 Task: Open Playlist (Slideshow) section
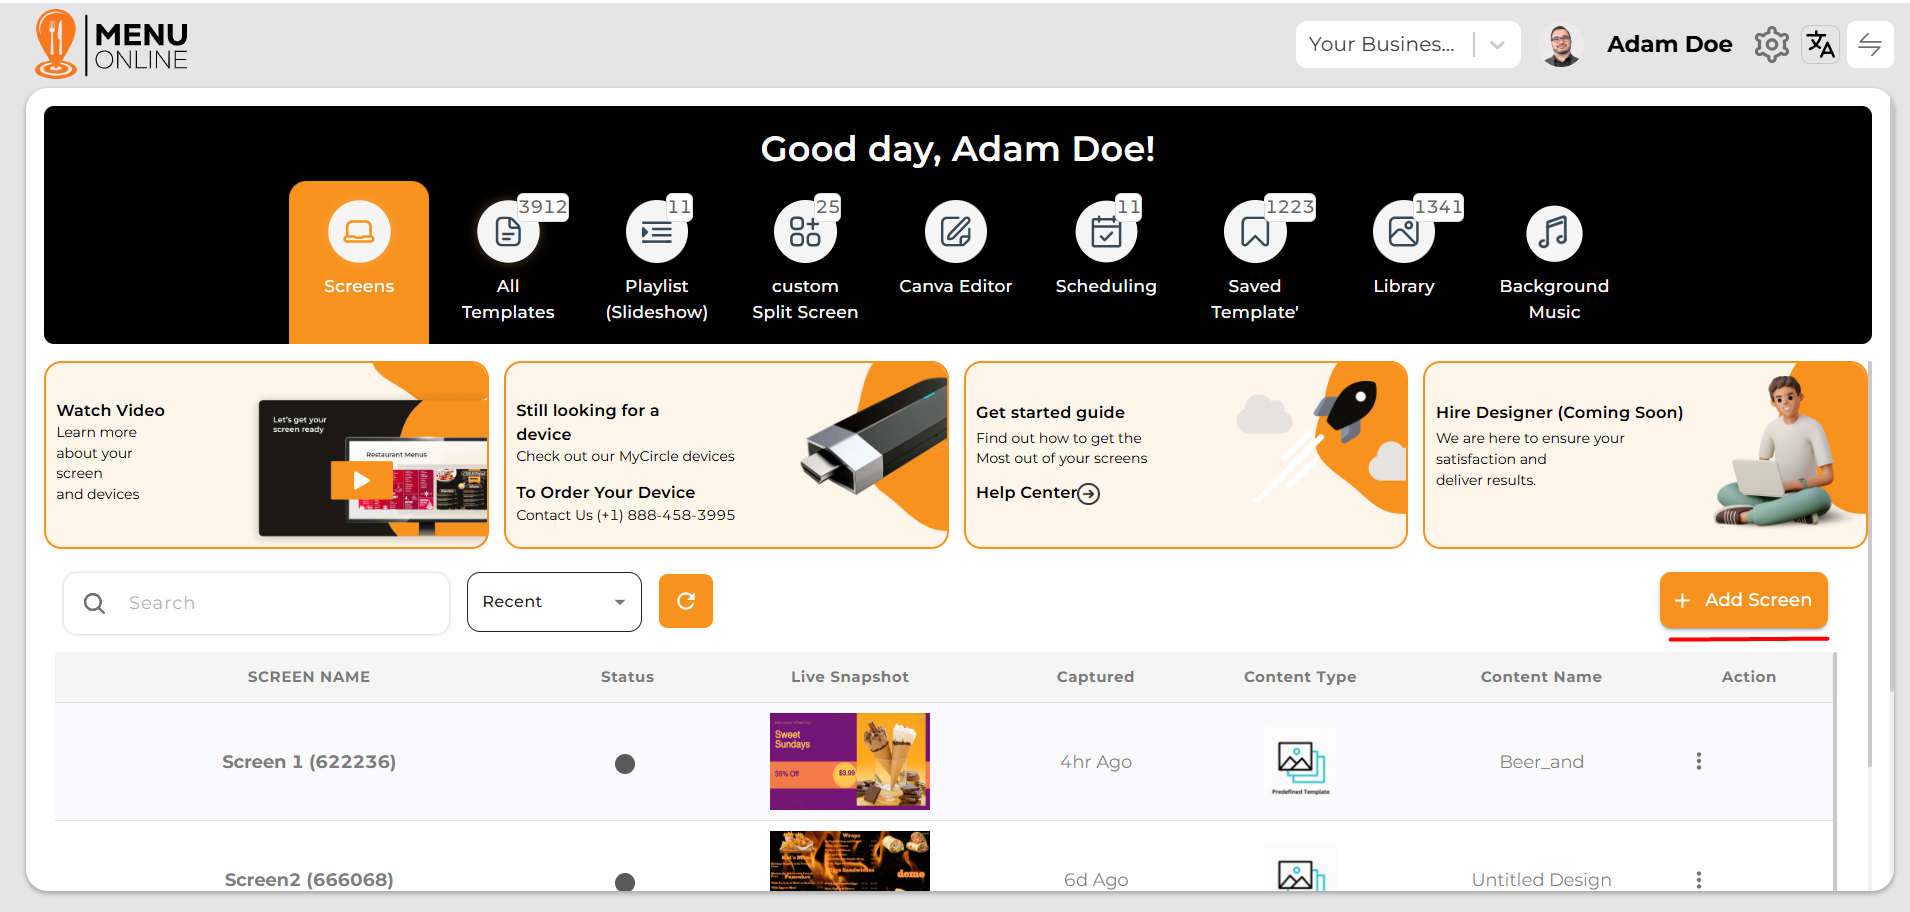[x=656, y=233]
